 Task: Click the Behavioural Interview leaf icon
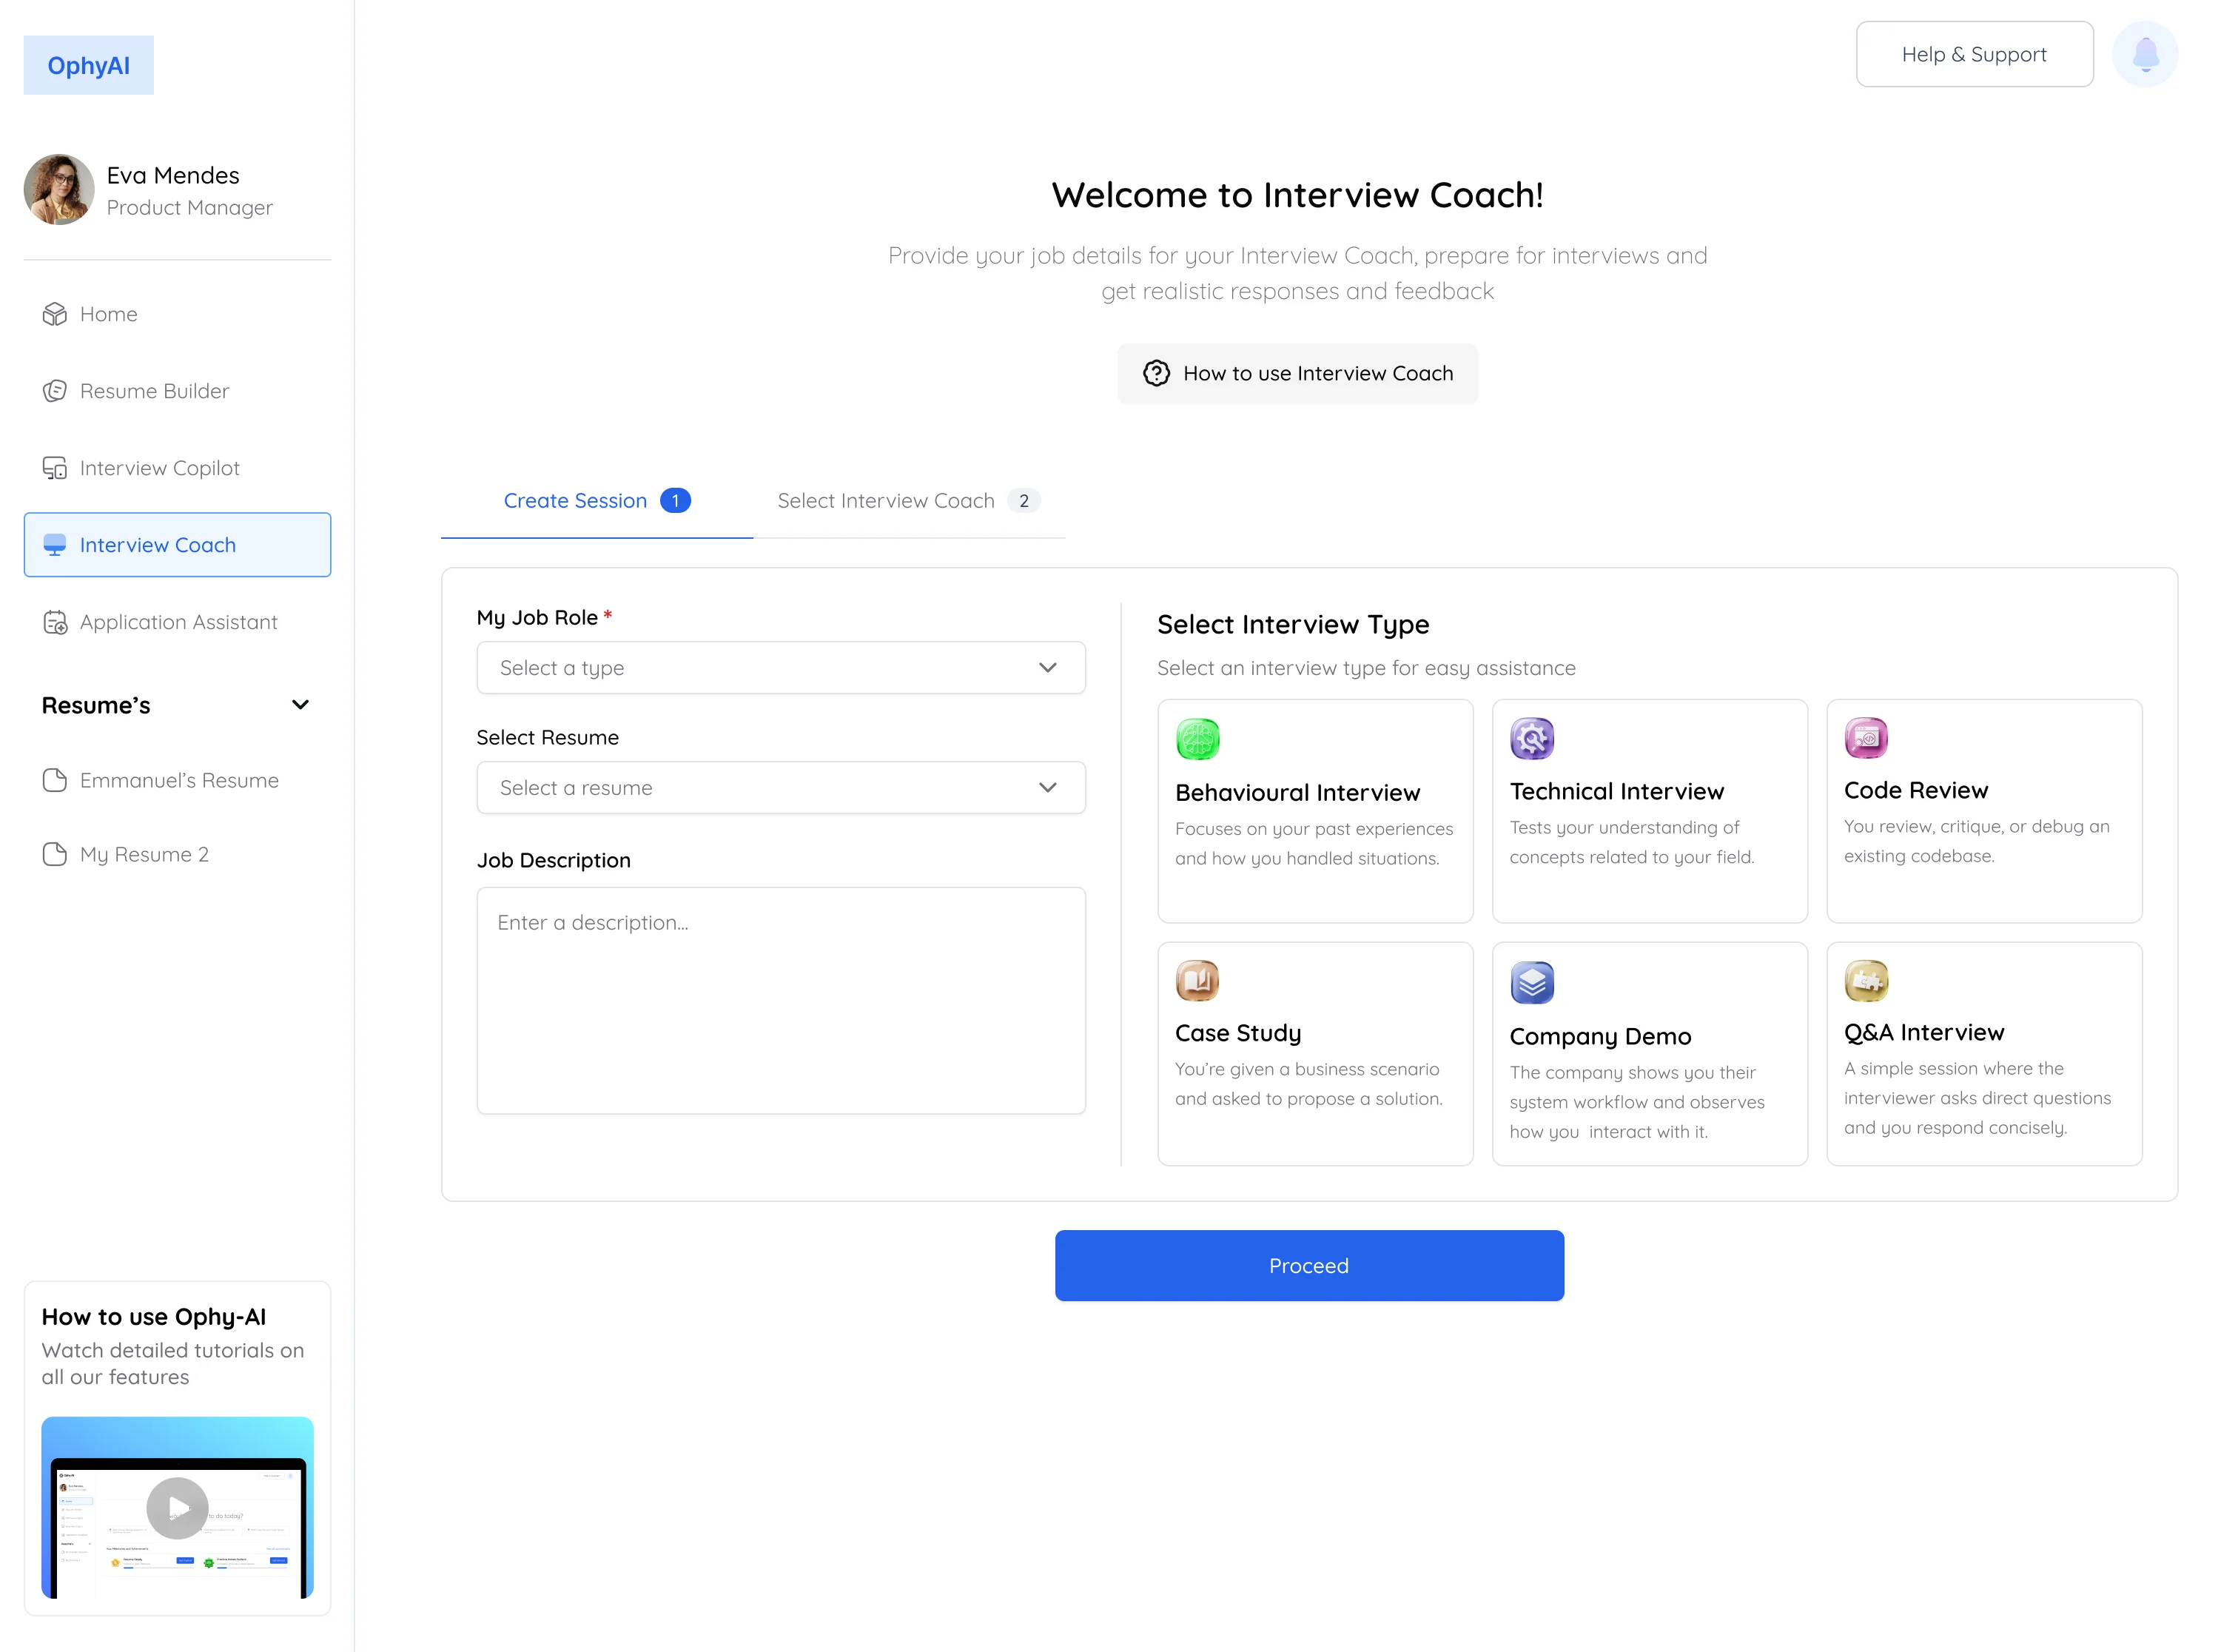pos(1198,739)
